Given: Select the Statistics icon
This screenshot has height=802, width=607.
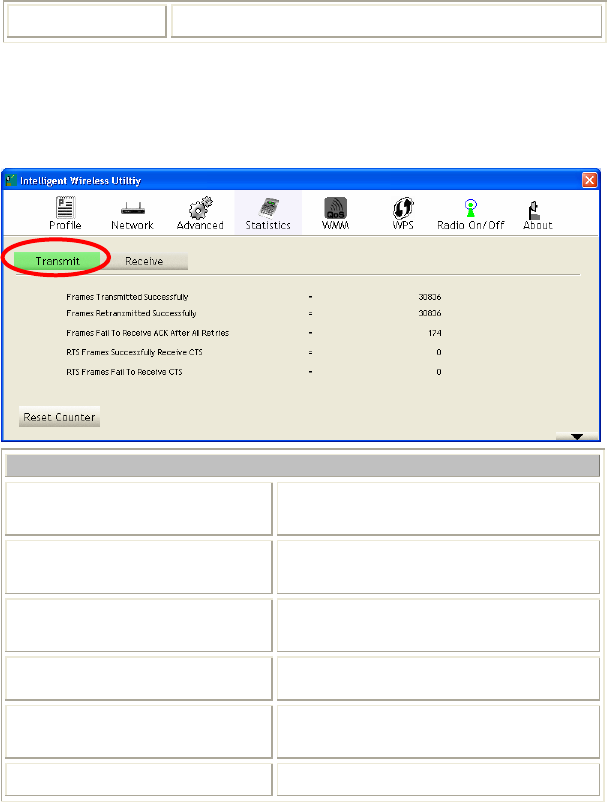Looking at the screenshot, I should click(268, 213).
